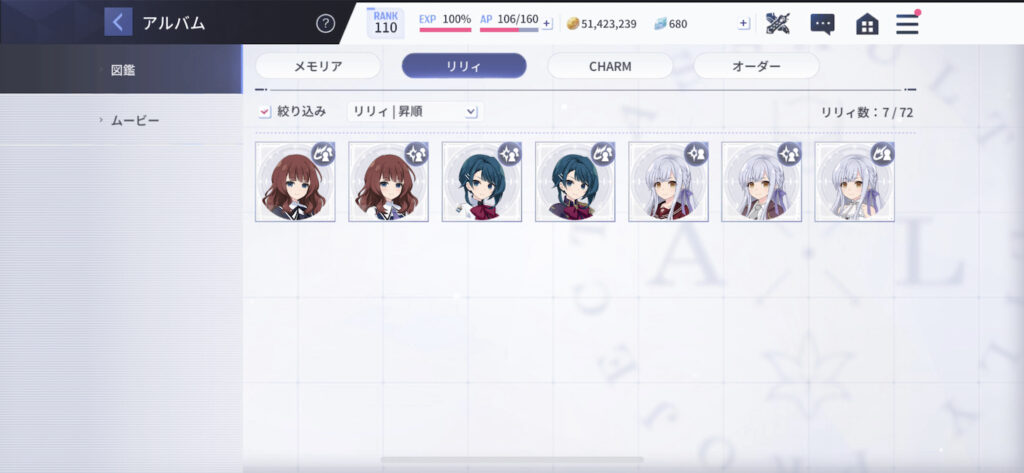Go to the home building icon
The height and width of the screenshot is (473, 1024).
tap(867, 24)
